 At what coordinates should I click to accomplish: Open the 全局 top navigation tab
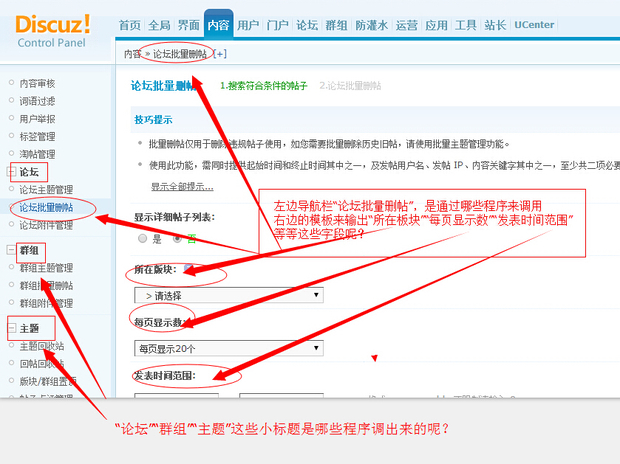(x=159, y=25)
